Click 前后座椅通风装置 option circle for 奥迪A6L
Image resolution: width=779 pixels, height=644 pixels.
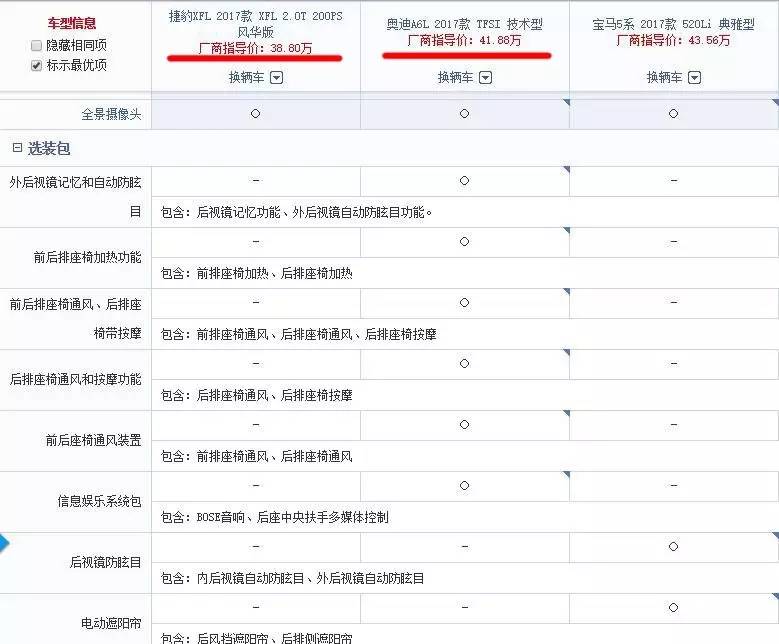(x=465, y=425)
